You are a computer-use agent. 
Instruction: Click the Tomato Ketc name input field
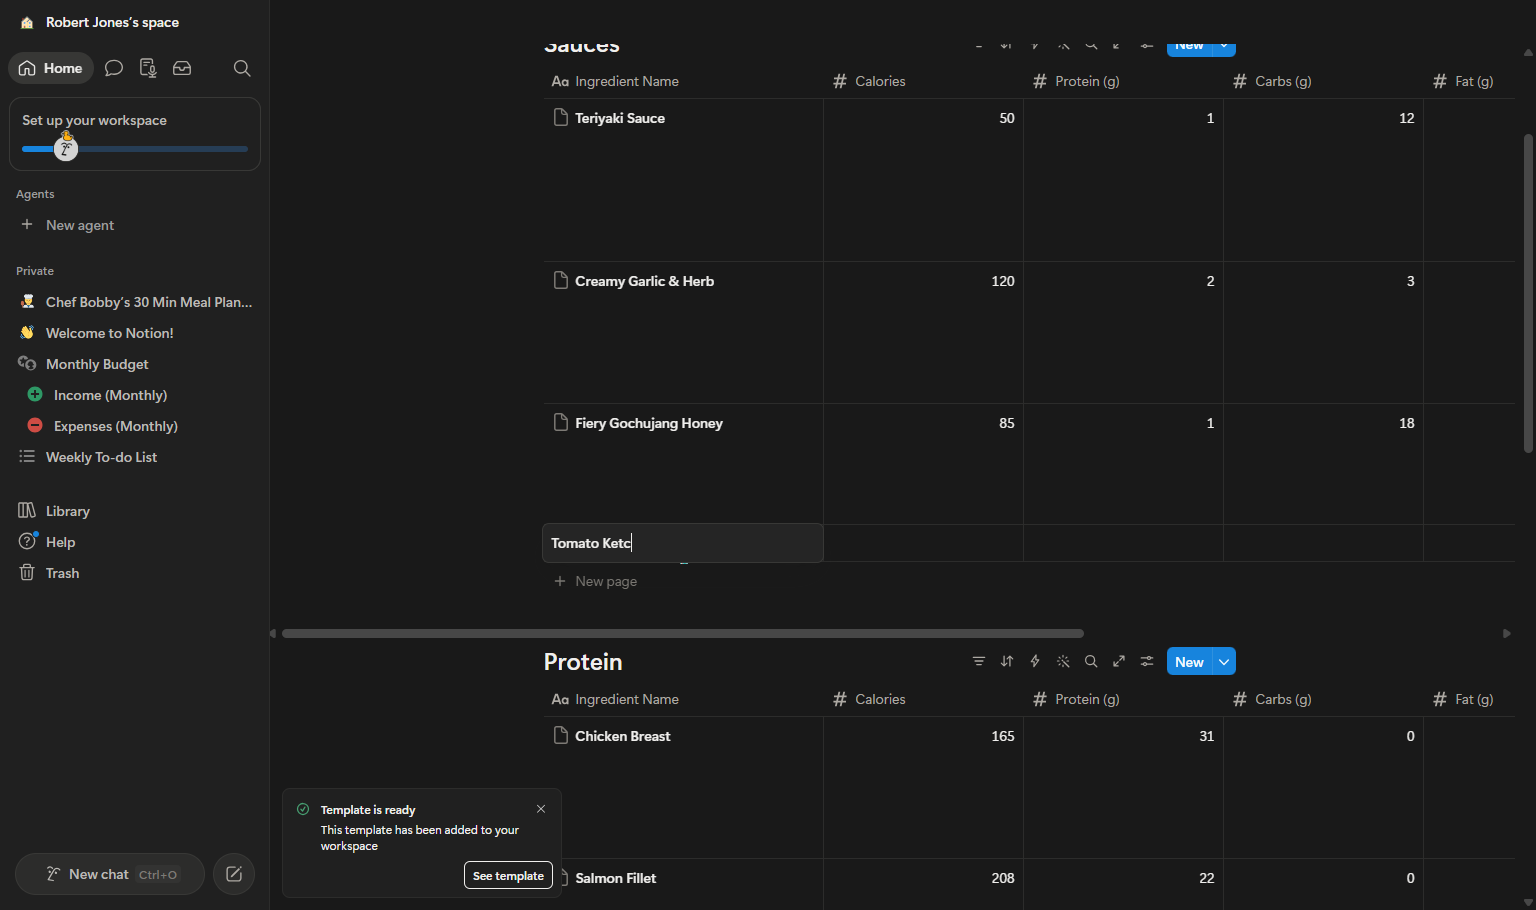683,543
